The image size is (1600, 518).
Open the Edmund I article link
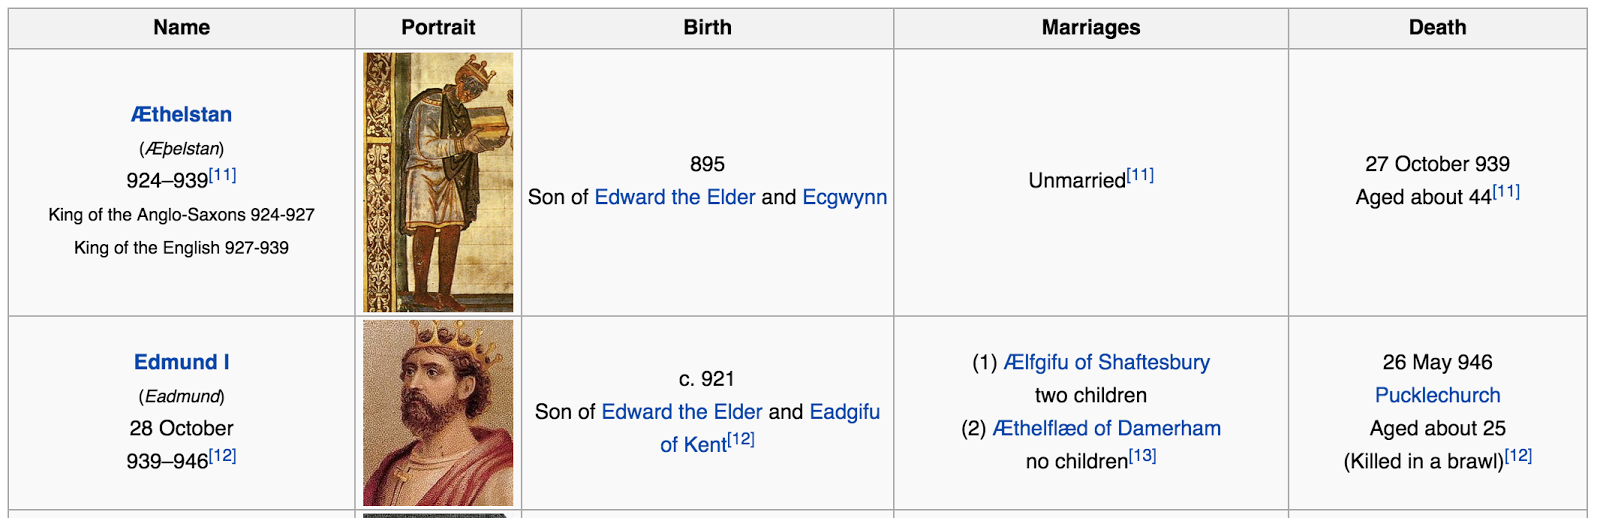tap(181, 362)
